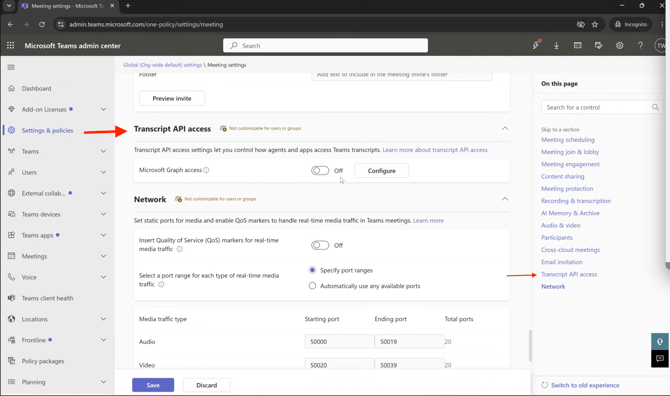Viewport: 670px width, 396px height.
Task: Open Global (Org-wide default) settings breadcrumb
Action: [x=162, y=65]
